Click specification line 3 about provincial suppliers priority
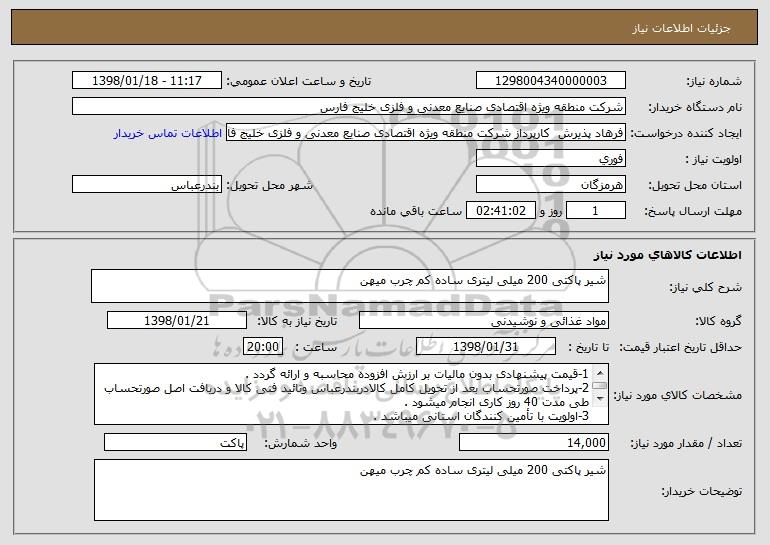770x545 pixels. [481, 416]
